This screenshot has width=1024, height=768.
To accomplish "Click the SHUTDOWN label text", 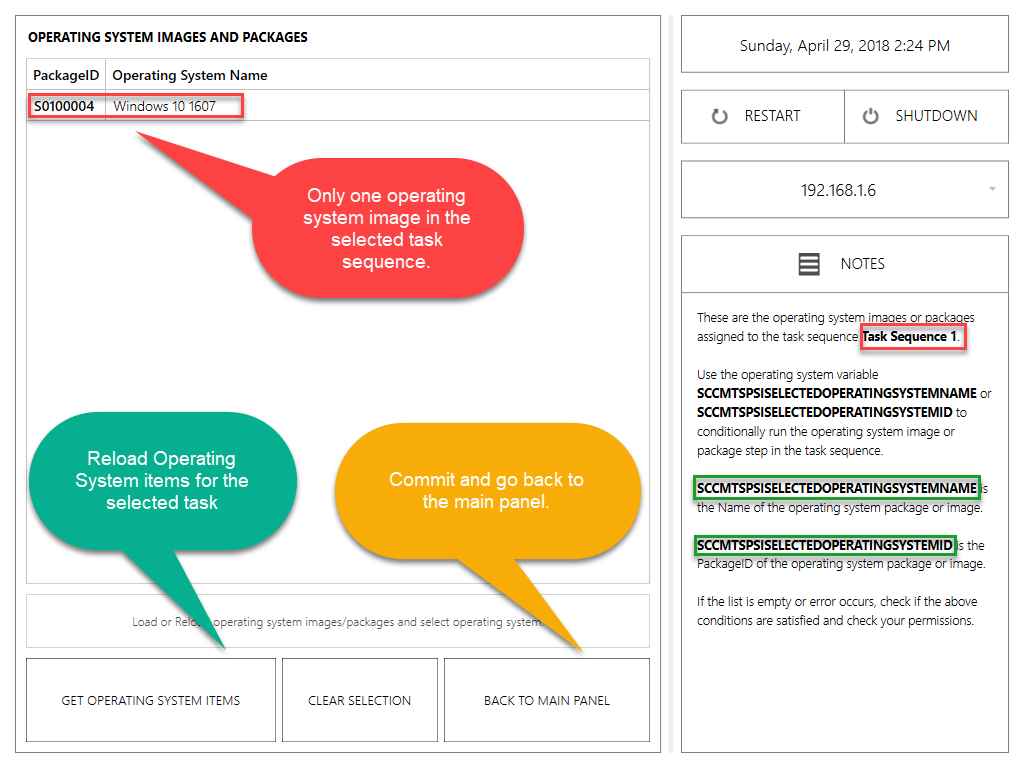I will tap(936, 116).
